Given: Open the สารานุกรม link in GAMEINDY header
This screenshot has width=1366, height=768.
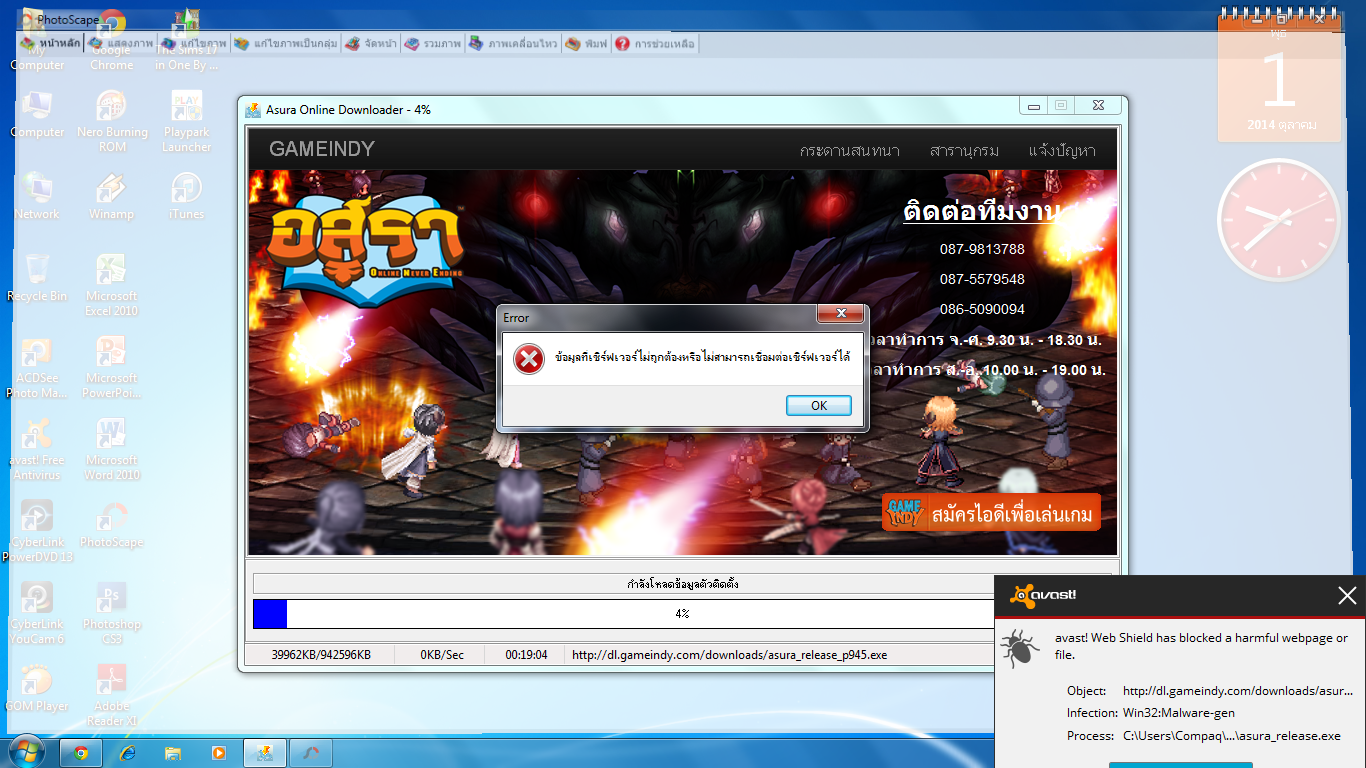Looking at the screenshot, I should pyautogui.click(x=964, y=151).
